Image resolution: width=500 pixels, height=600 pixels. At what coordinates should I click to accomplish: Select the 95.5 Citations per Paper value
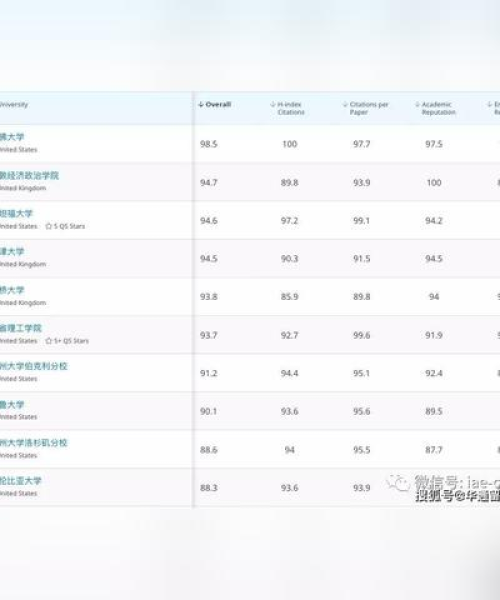coord(362,450)
